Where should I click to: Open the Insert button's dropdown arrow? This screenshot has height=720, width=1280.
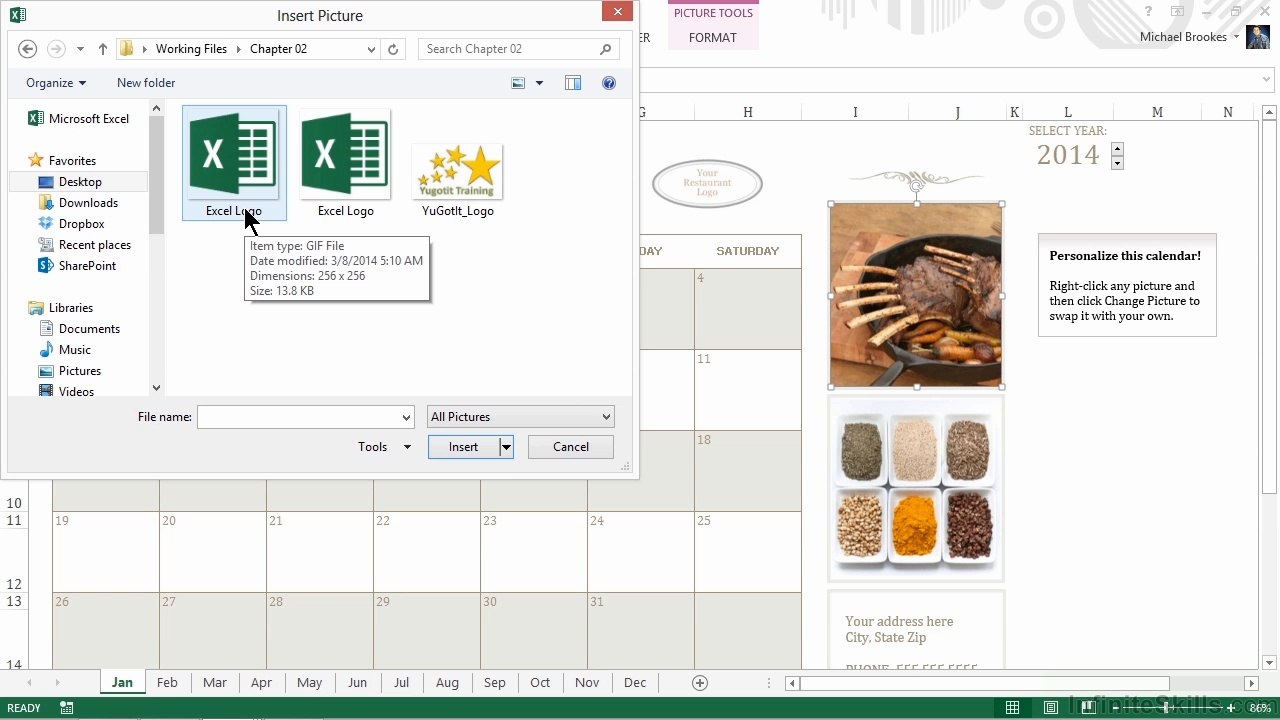506,447
